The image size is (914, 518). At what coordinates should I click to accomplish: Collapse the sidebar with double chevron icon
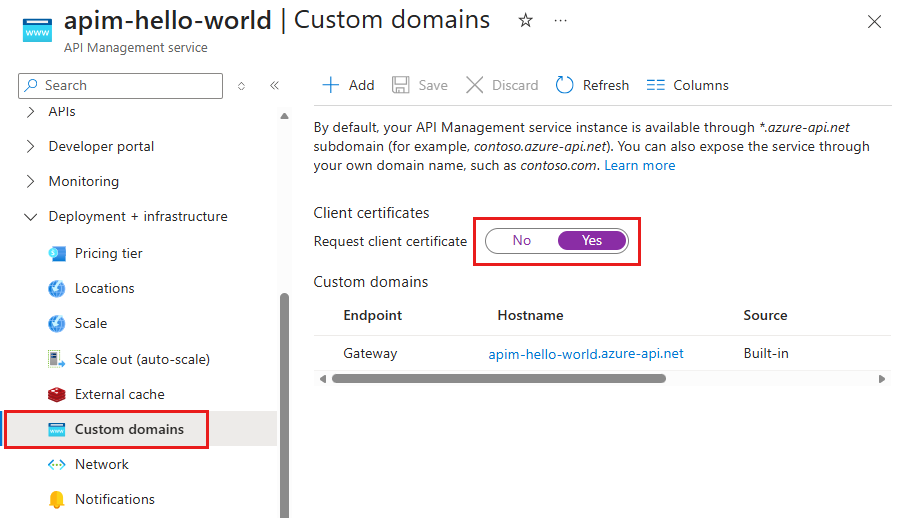click(275, 86)
